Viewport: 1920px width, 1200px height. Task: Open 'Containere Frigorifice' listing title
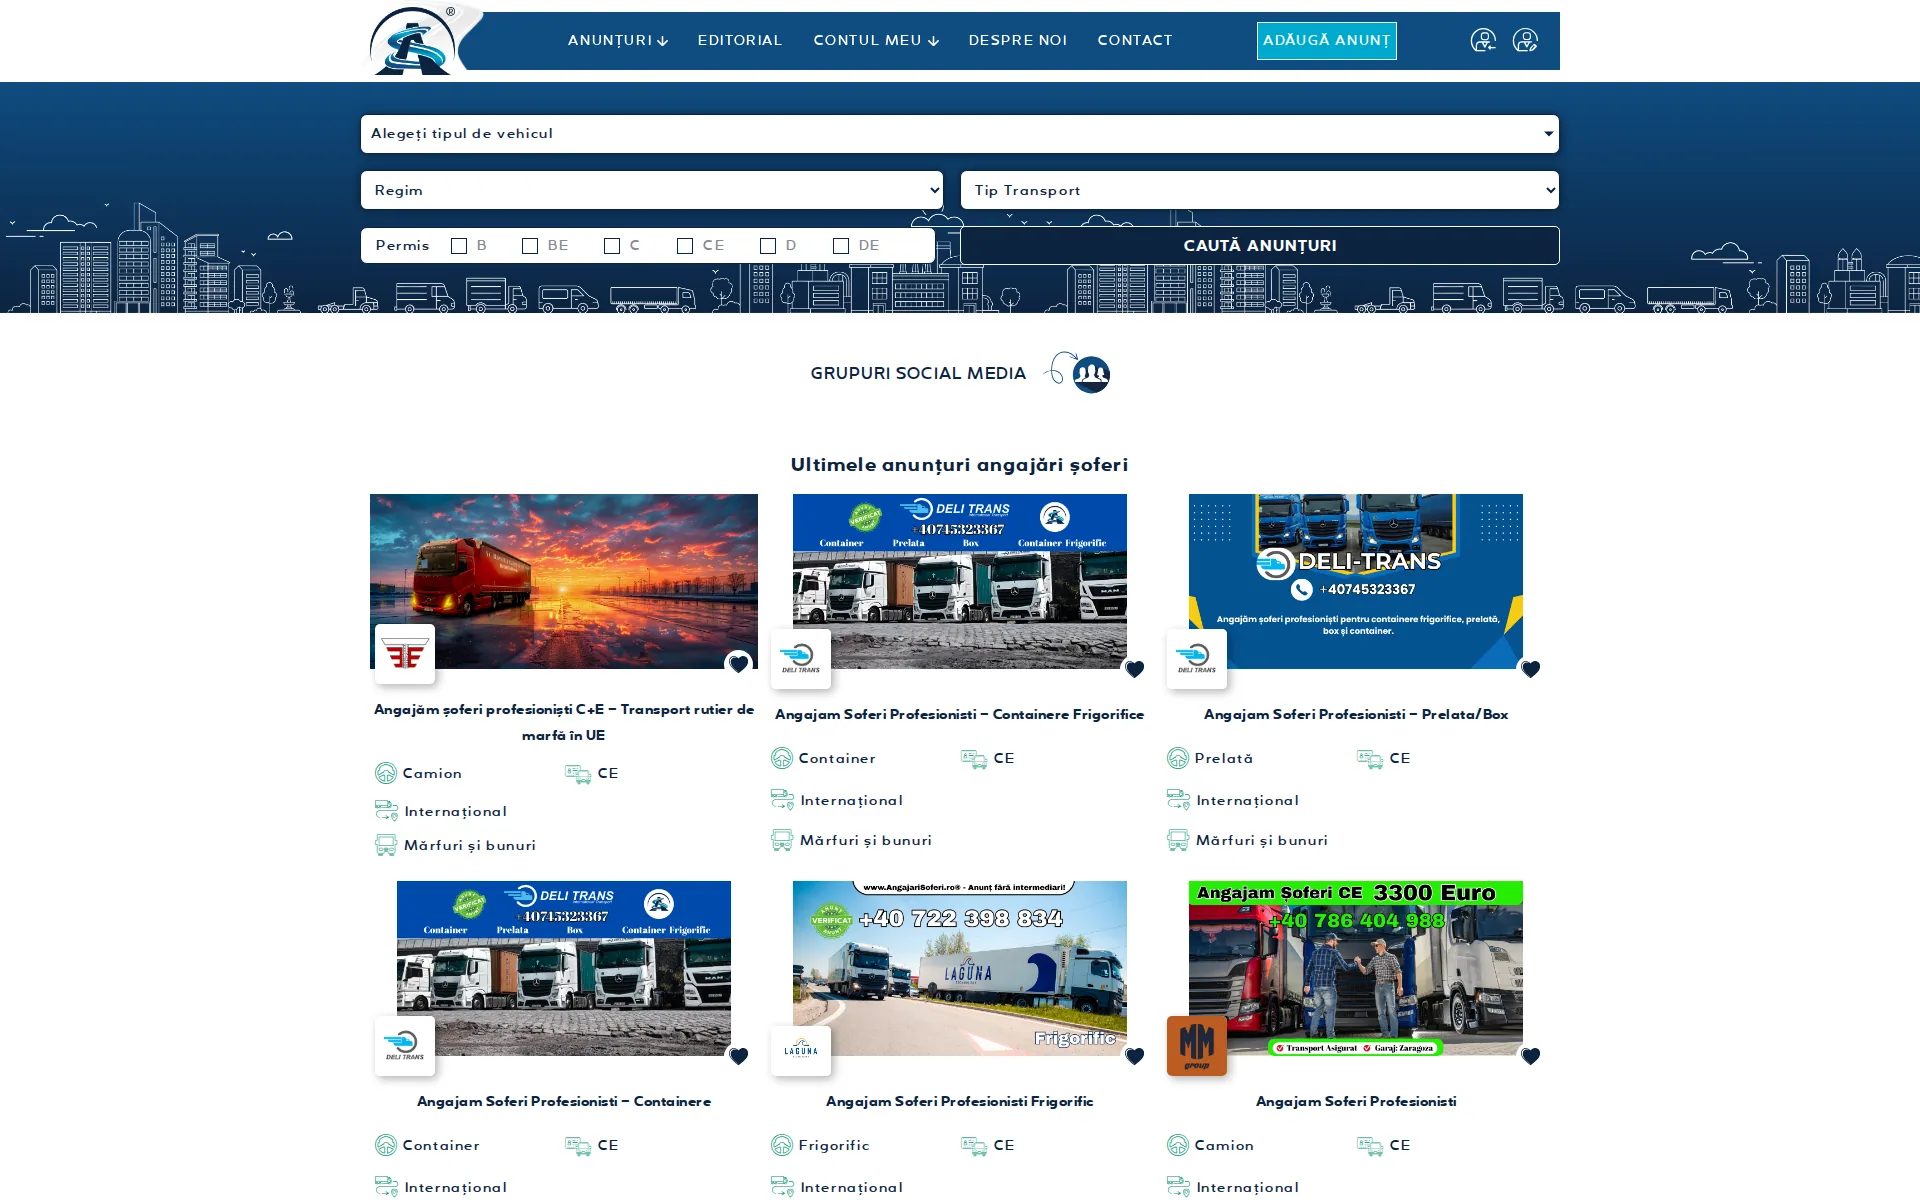[960, 715]
